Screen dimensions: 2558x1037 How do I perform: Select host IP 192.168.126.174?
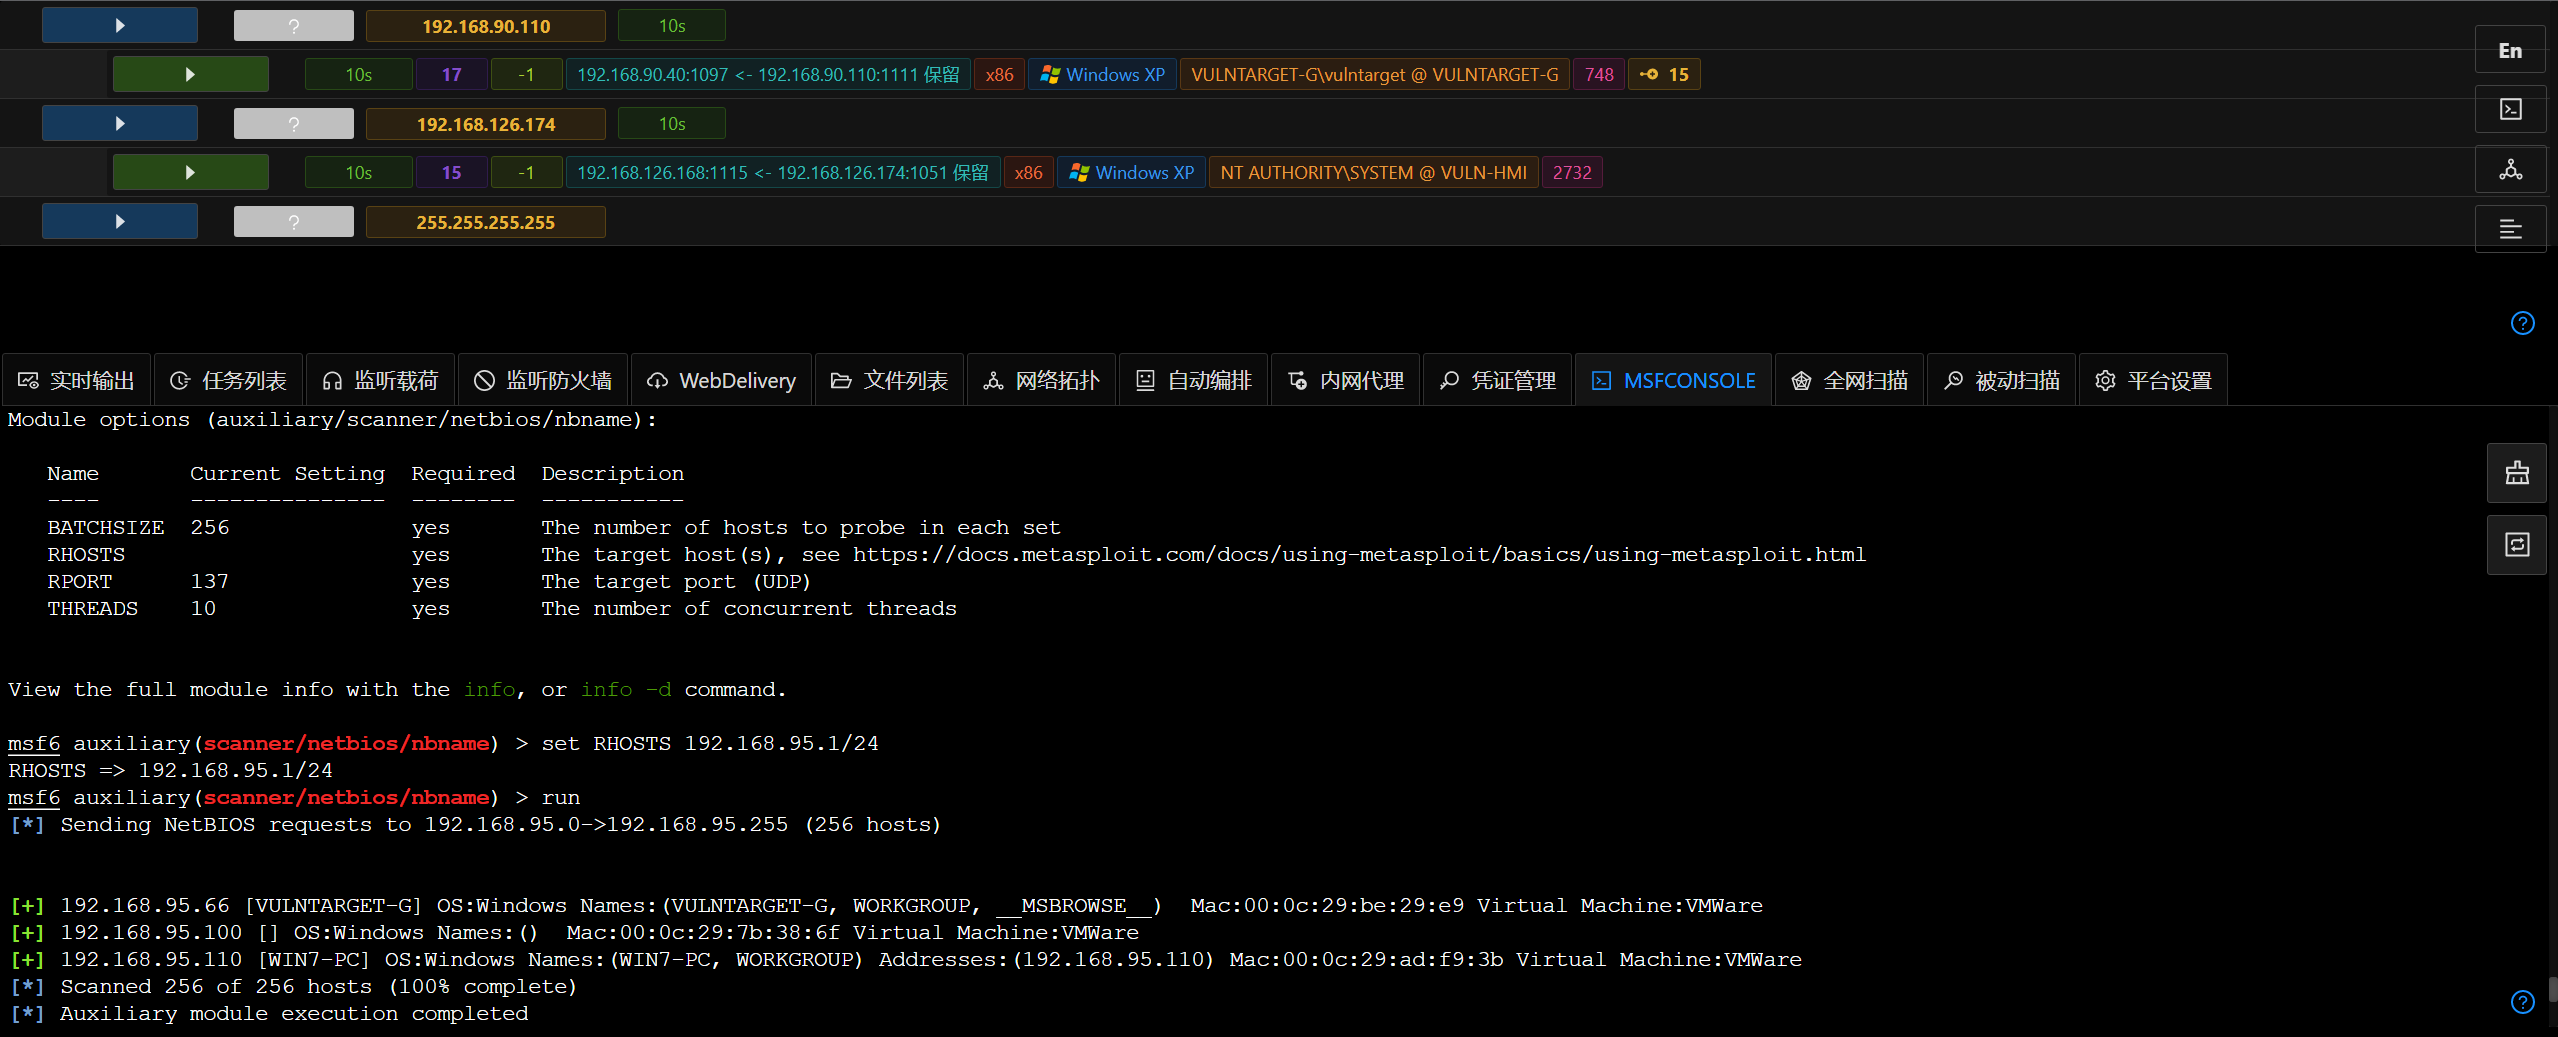pos(486,123)
